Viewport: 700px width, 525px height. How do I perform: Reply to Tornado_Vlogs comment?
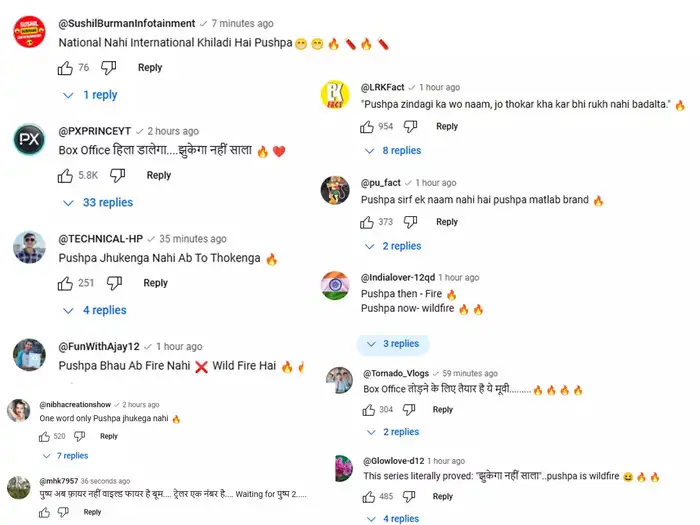(x=443, y=410)
